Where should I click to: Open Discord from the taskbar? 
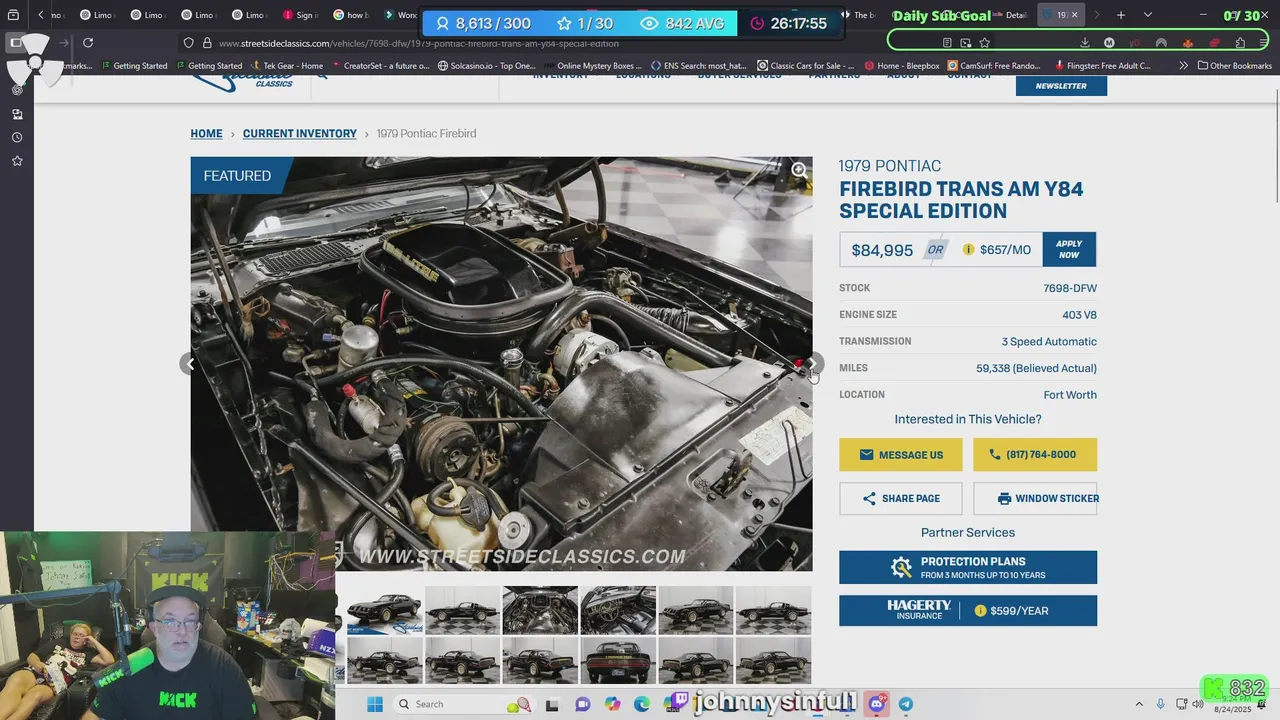pos(877,704)
